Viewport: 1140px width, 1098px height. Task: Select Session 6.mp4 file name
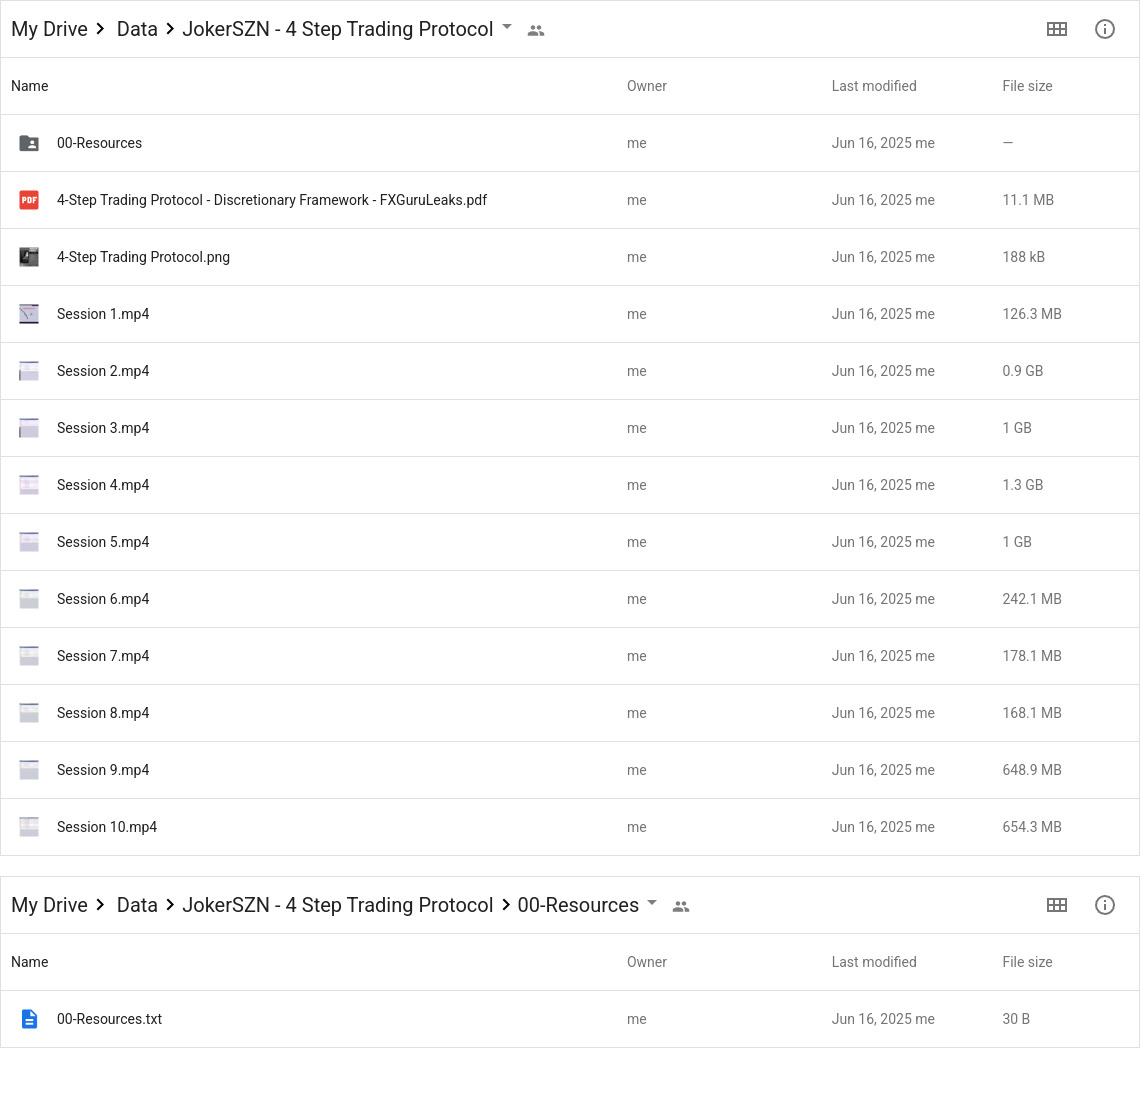(x=103, y=599)
